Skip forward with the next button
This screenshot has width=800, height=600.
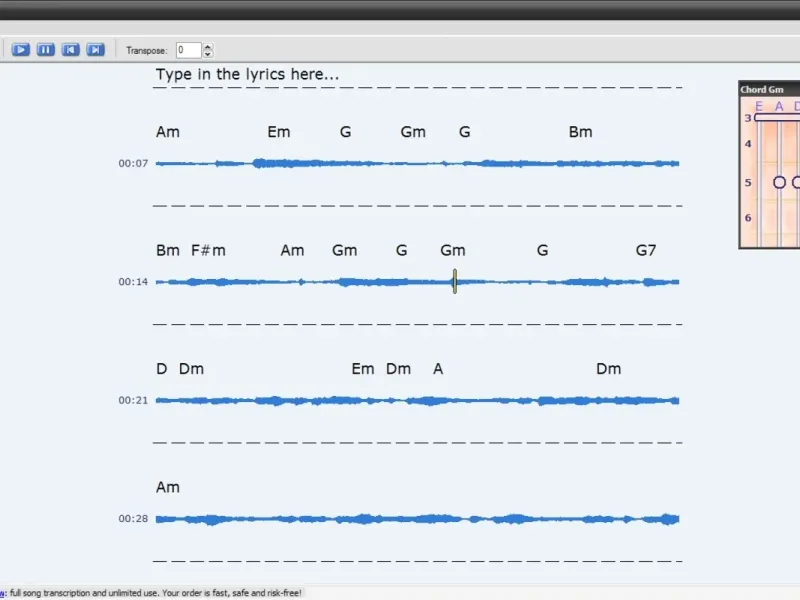tap(95, 49)
